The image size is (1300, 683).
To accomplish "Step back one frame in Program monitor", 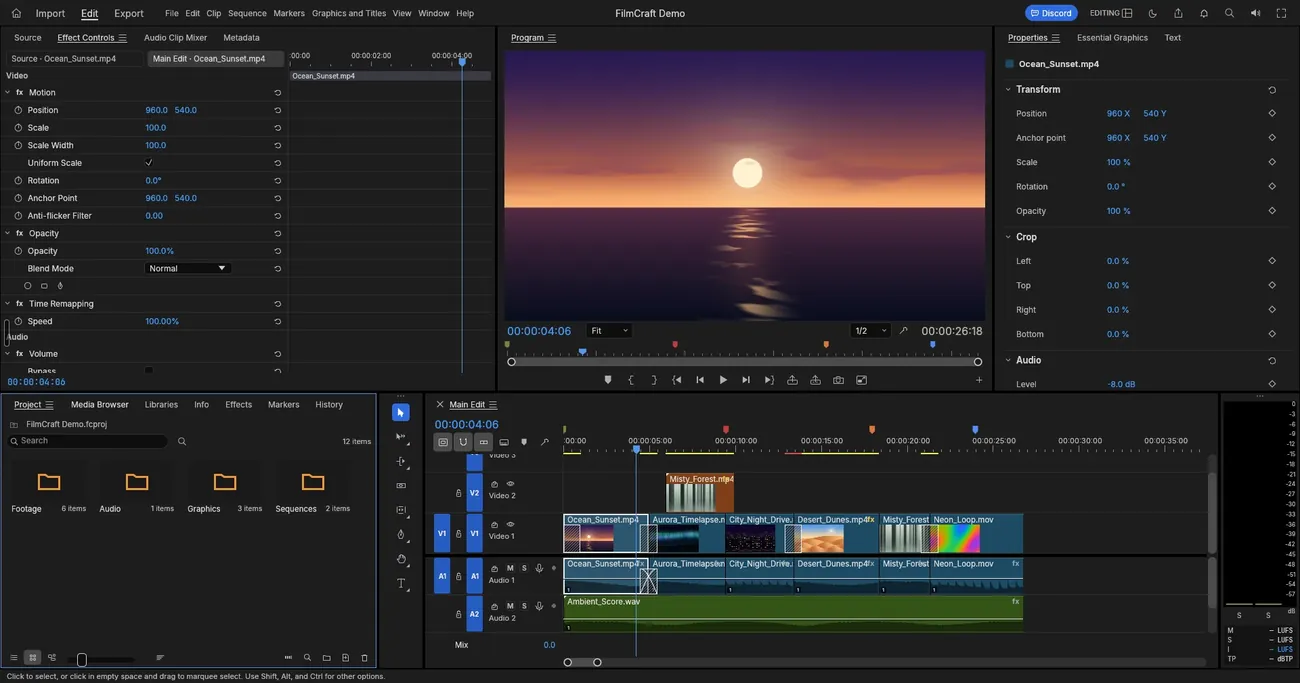I will point(700,380).
